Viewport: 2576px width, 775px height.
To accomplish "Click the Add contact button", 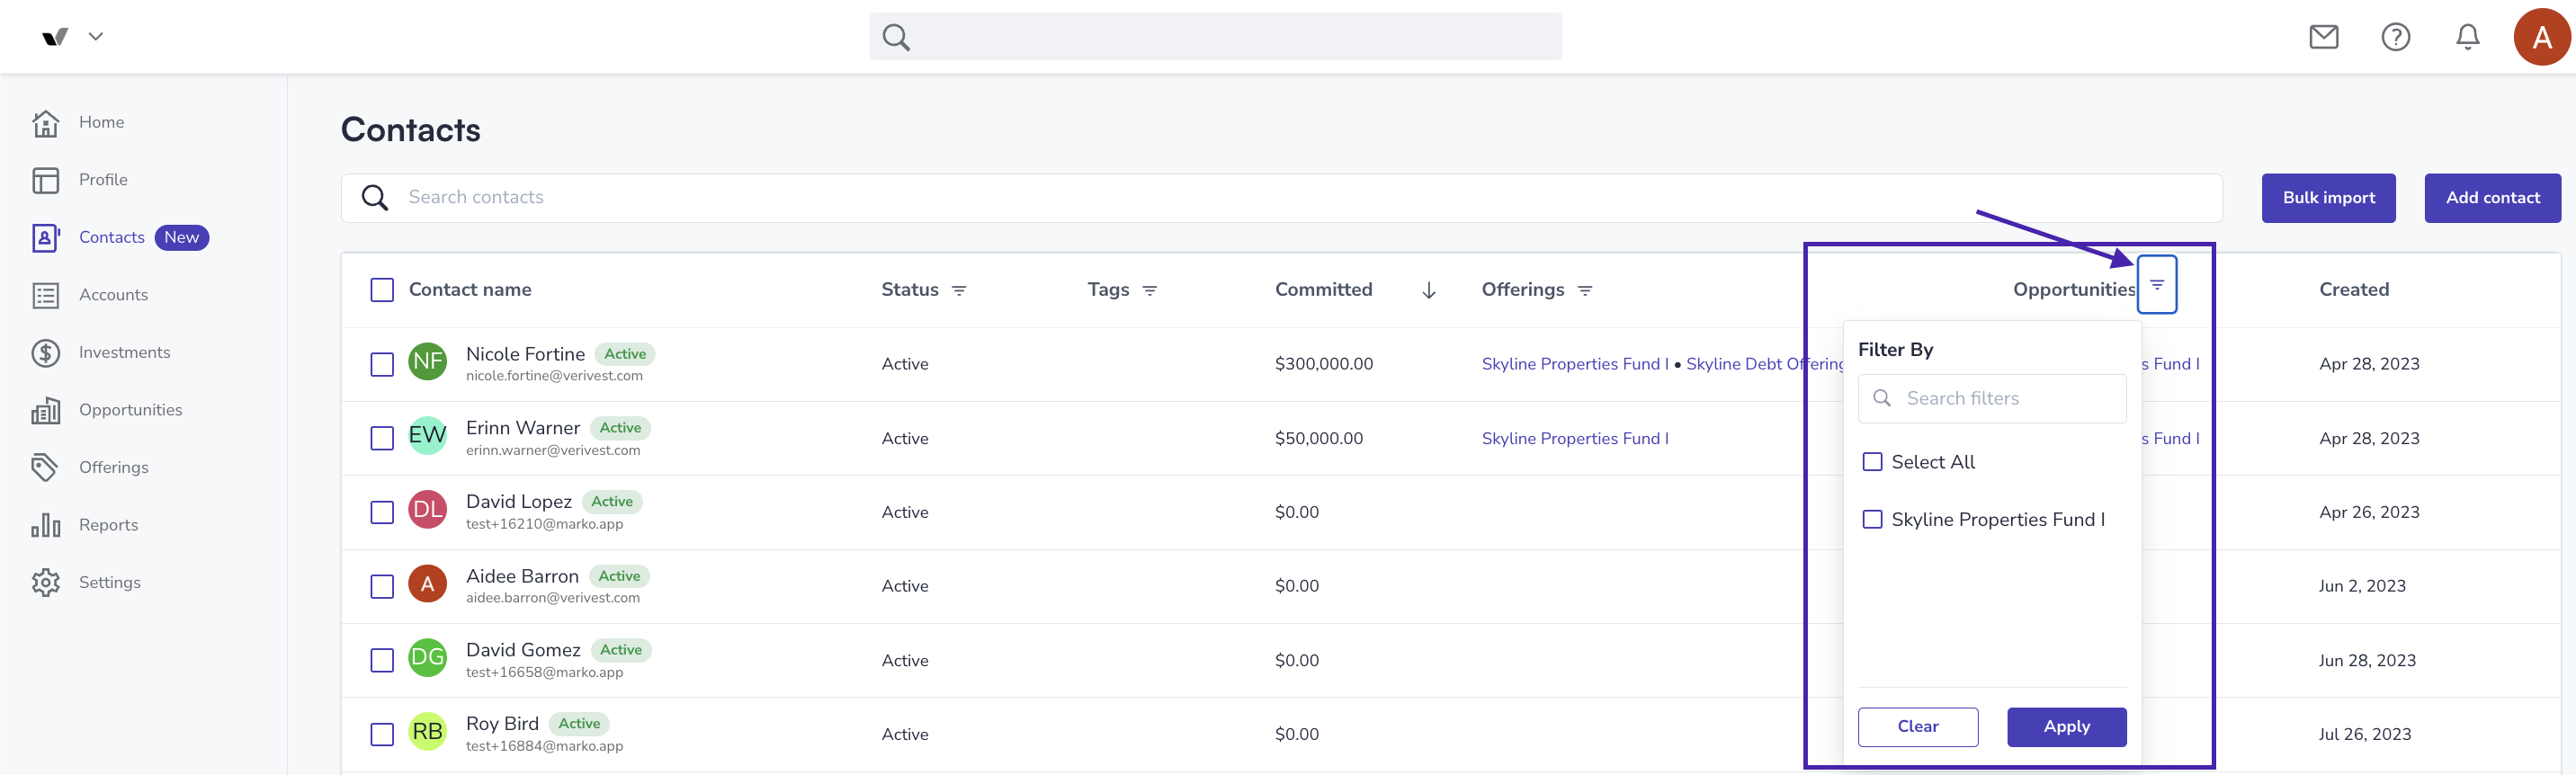I will 2492,198.
